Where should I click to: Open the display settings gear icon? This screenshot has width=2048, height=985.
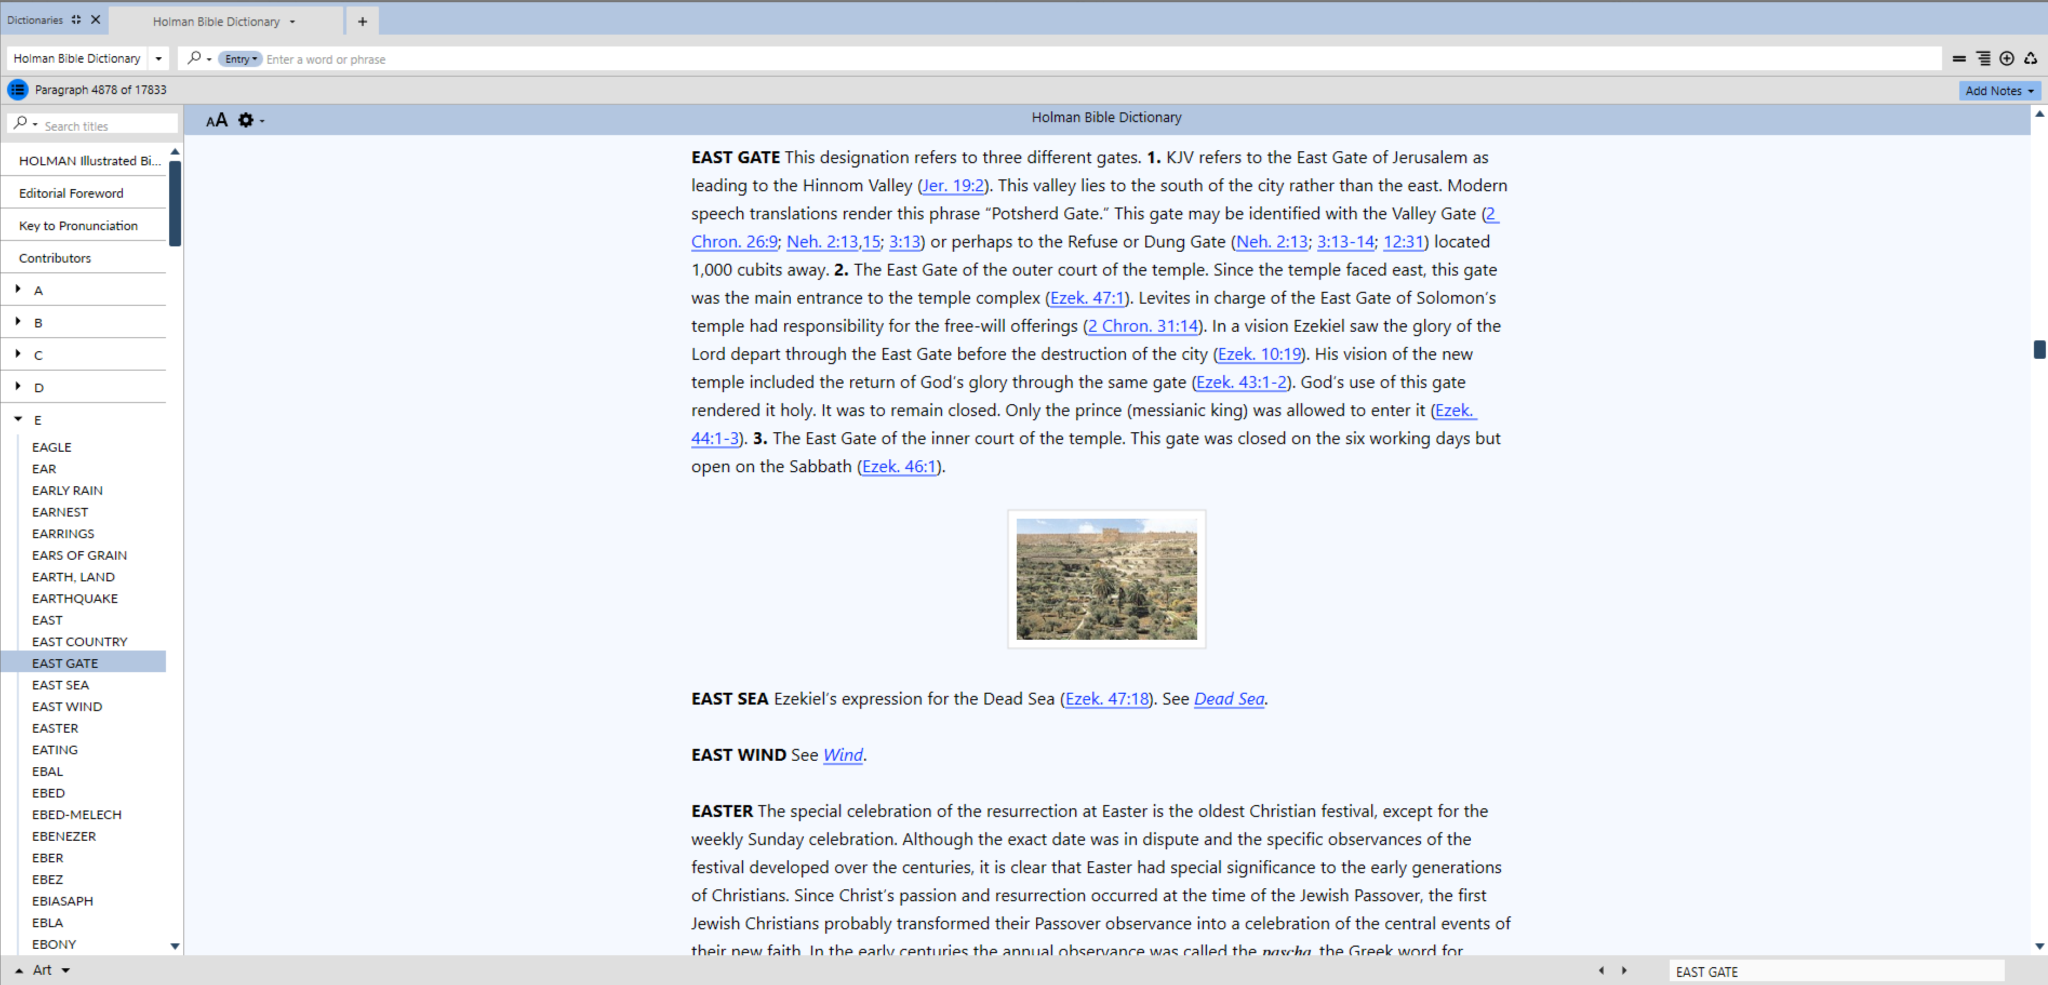(x=246, y=120)
